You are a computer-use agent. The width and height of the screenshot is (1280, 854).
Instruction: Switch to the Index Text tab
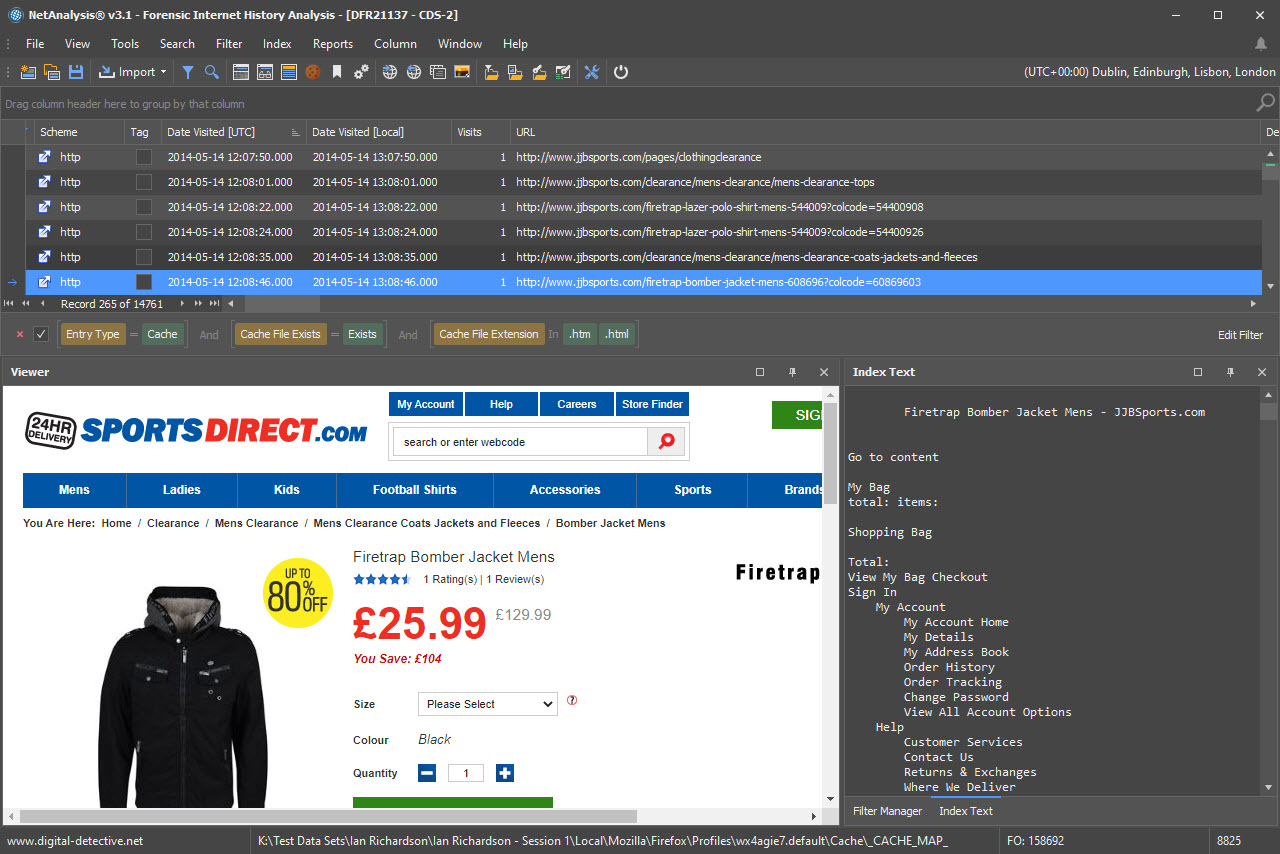[966, 811]
